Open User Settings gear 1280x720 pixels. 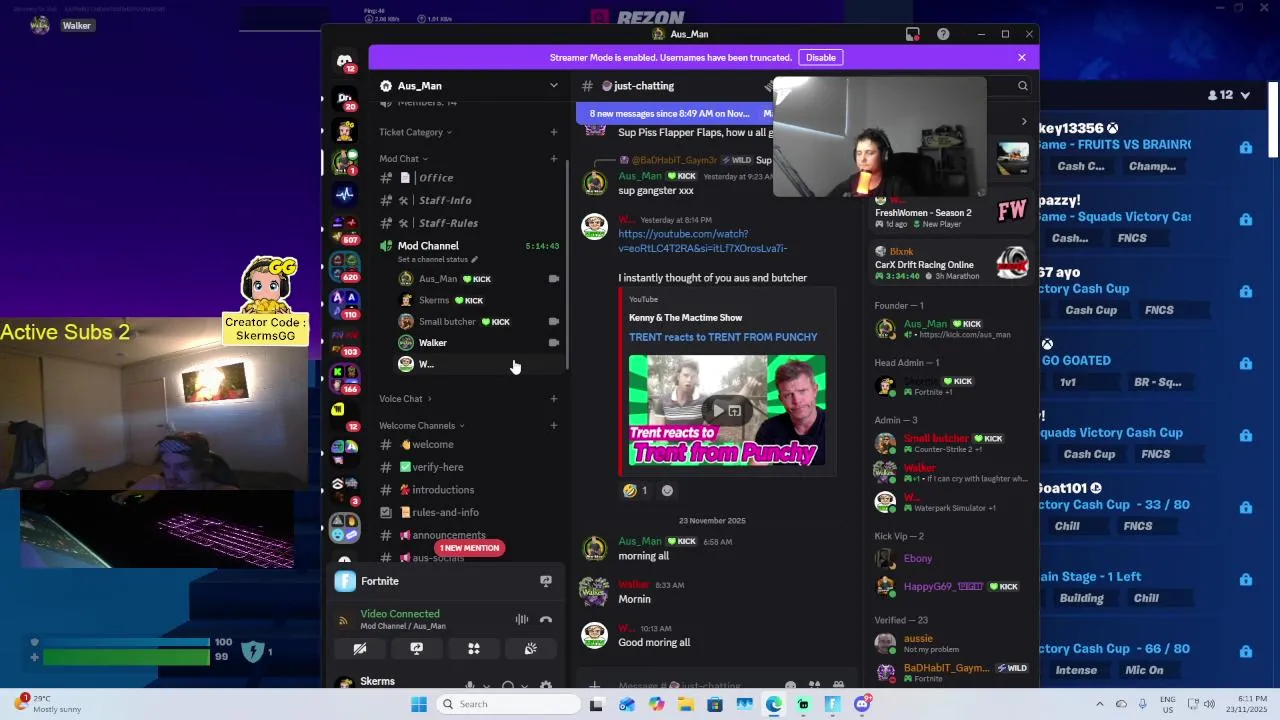tap(546, 685)
